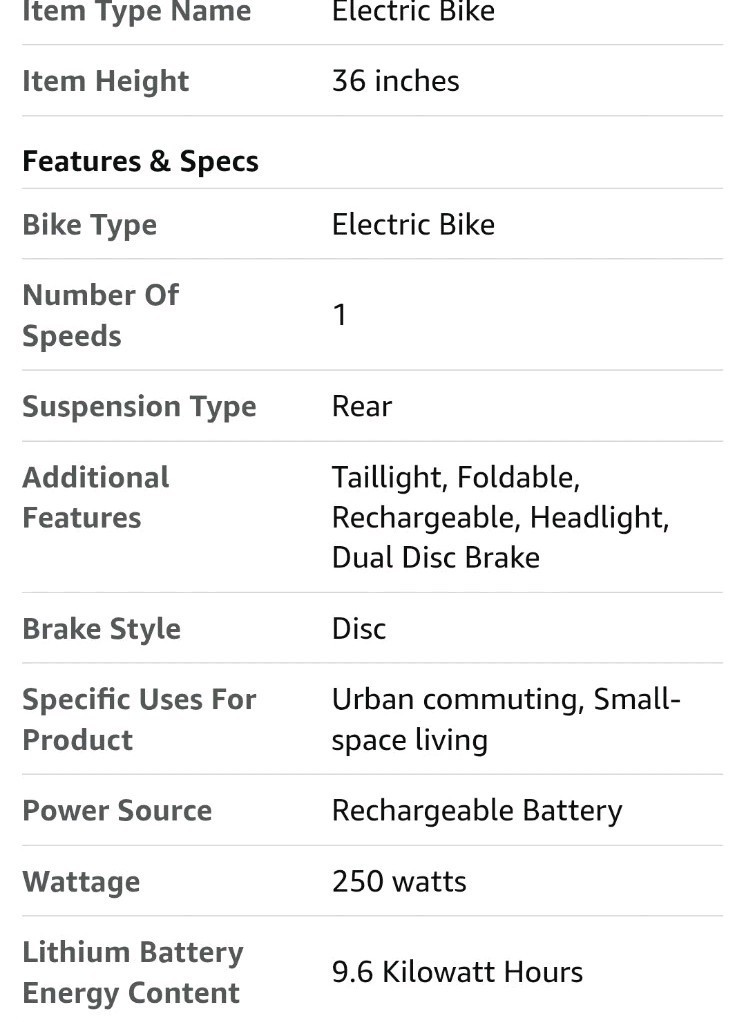Image resolution: width=737 pixels, height=1022 pixels.
Task: Select the Features & Specs section heading
Action: pos(140,162)
